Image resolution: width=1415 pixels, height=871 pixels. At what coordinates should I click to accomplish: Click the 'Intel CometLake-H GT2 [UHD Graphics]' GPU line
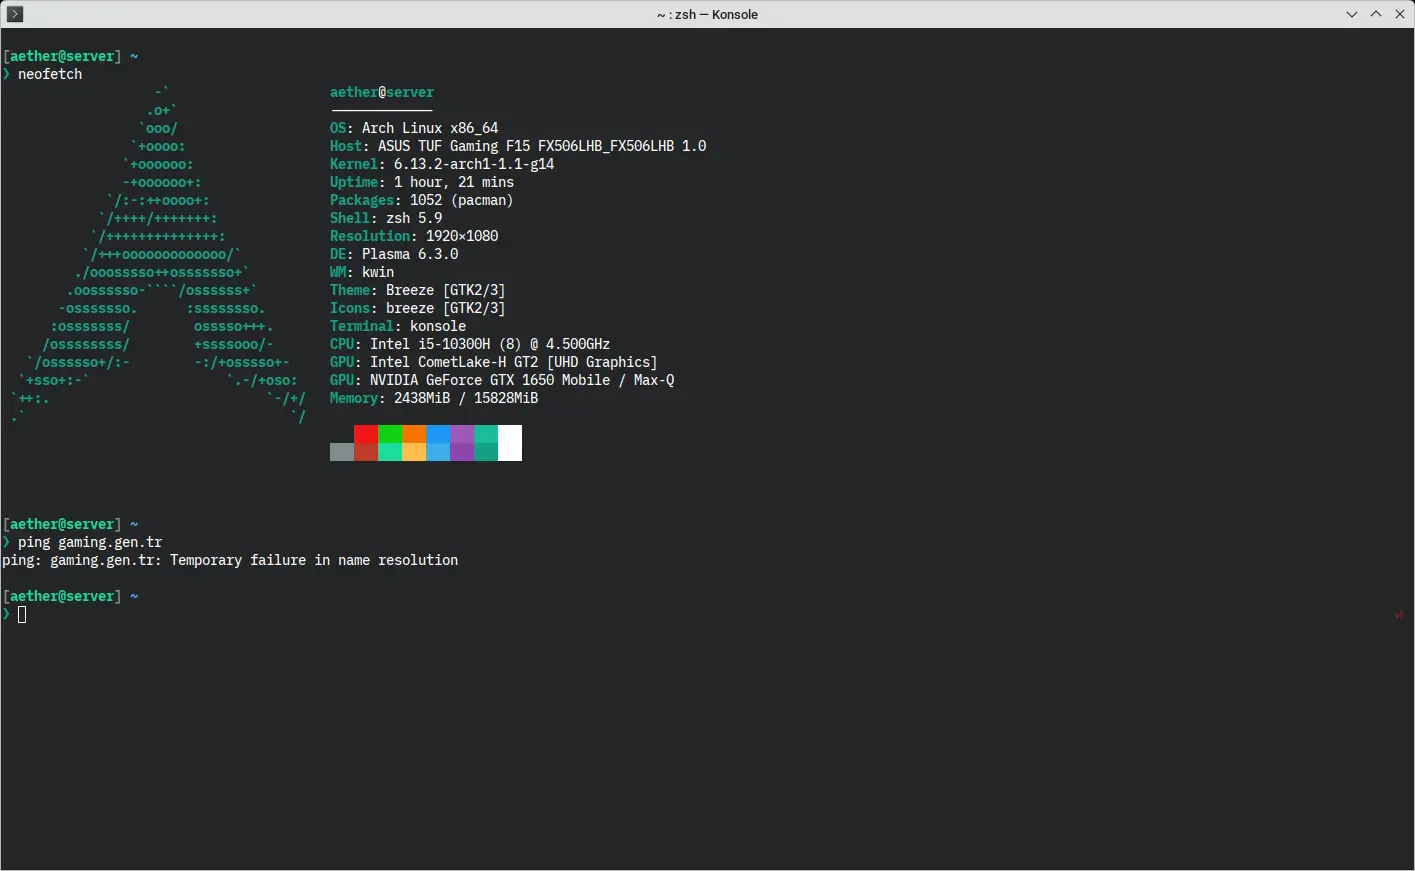coord(494,362)
